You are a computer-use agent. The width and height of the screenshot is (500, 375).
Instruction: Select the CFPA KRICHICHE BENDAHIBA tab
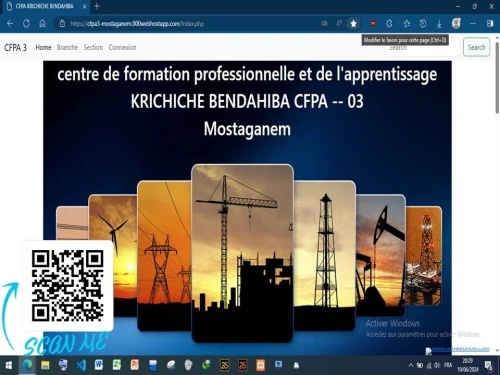tap(45, 6)
